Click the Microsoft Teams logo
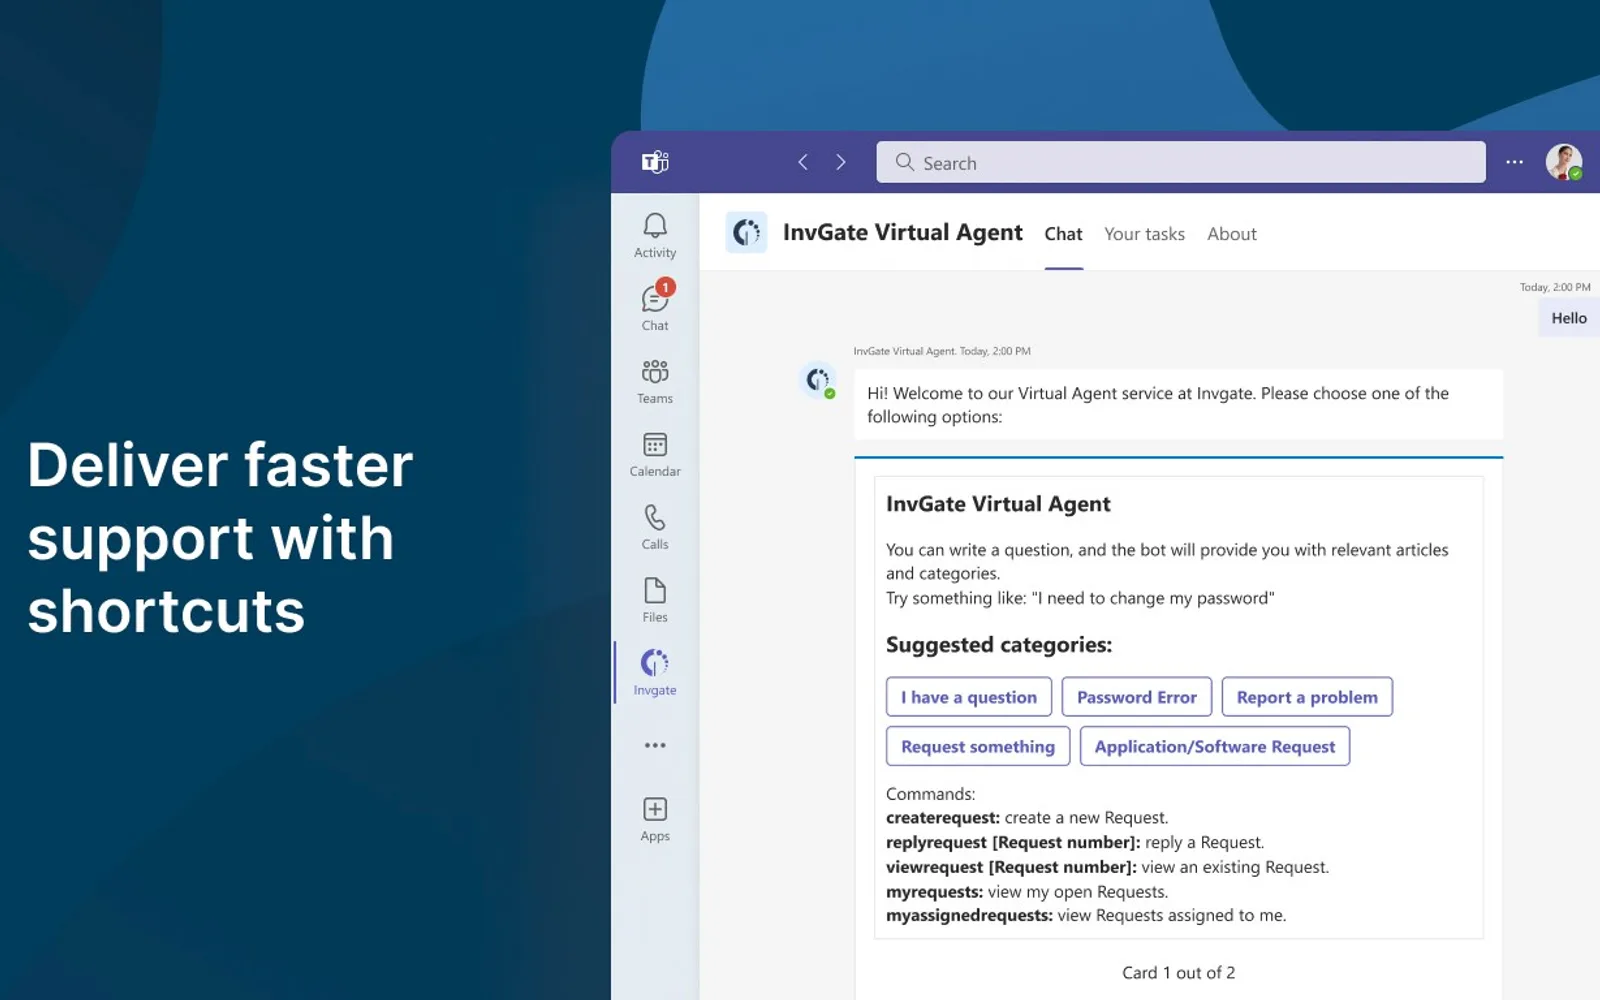Screen dimensions: 1600x1000 point(655,162)
